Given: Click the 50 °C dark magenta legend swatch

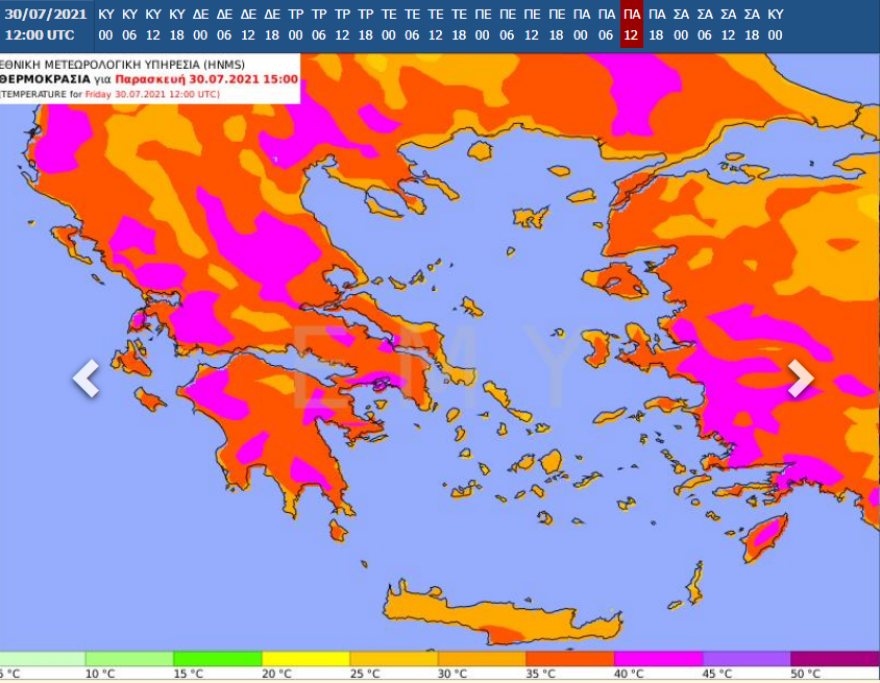Looking at the screenshot, I should [834, 659].
